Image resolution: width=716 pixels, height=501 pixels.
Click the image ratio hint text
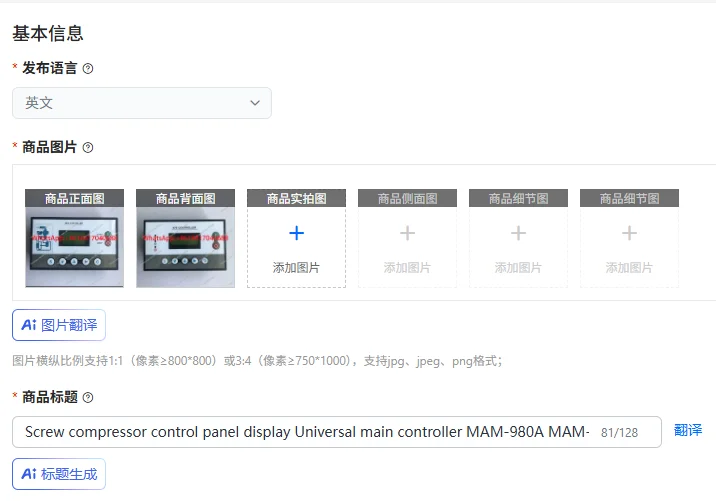[257, 361]
